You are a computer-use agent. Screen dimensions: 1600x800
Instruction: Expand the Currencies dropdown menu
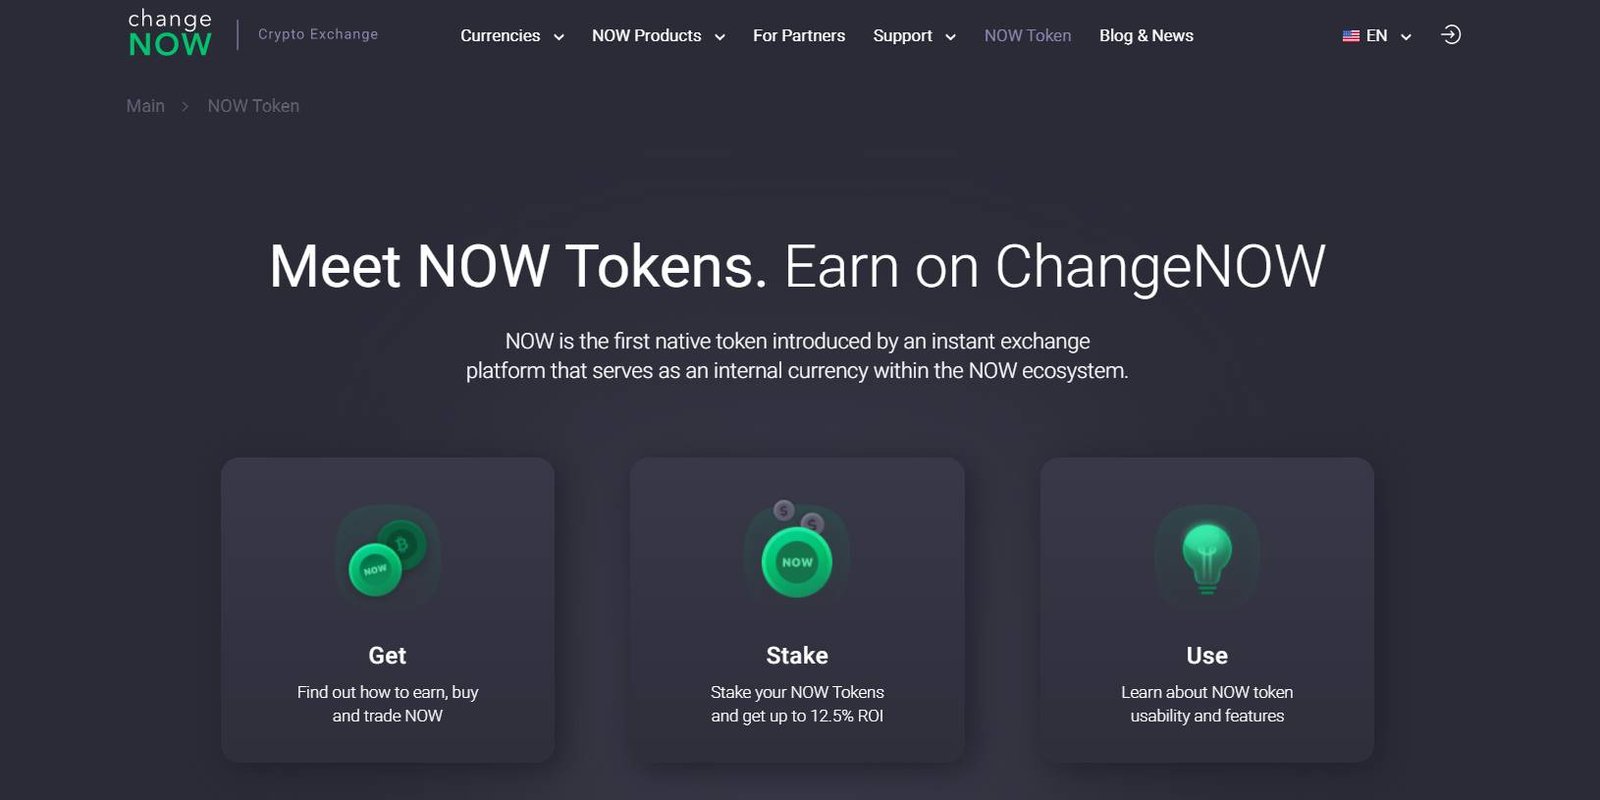point(512,36)
